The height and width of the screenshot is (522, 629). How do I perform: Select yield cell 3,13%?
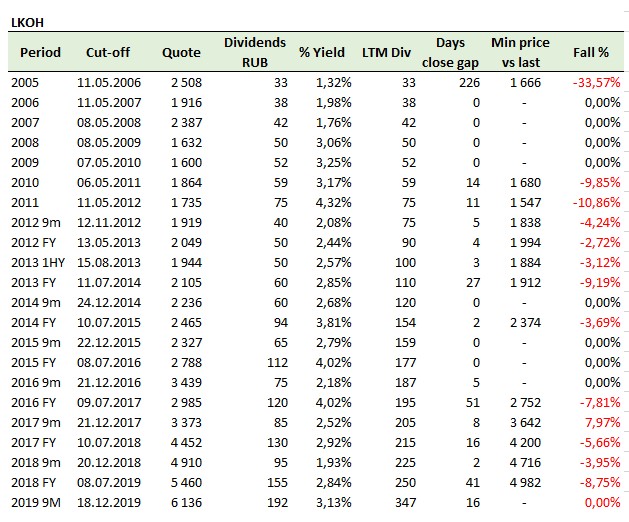coord(334,503)
